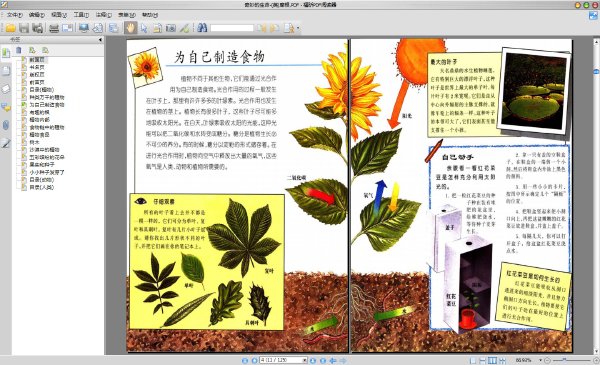Show the Signatures pen panel
This screenshot has width=600, height=365.
(x=6, y=143)
